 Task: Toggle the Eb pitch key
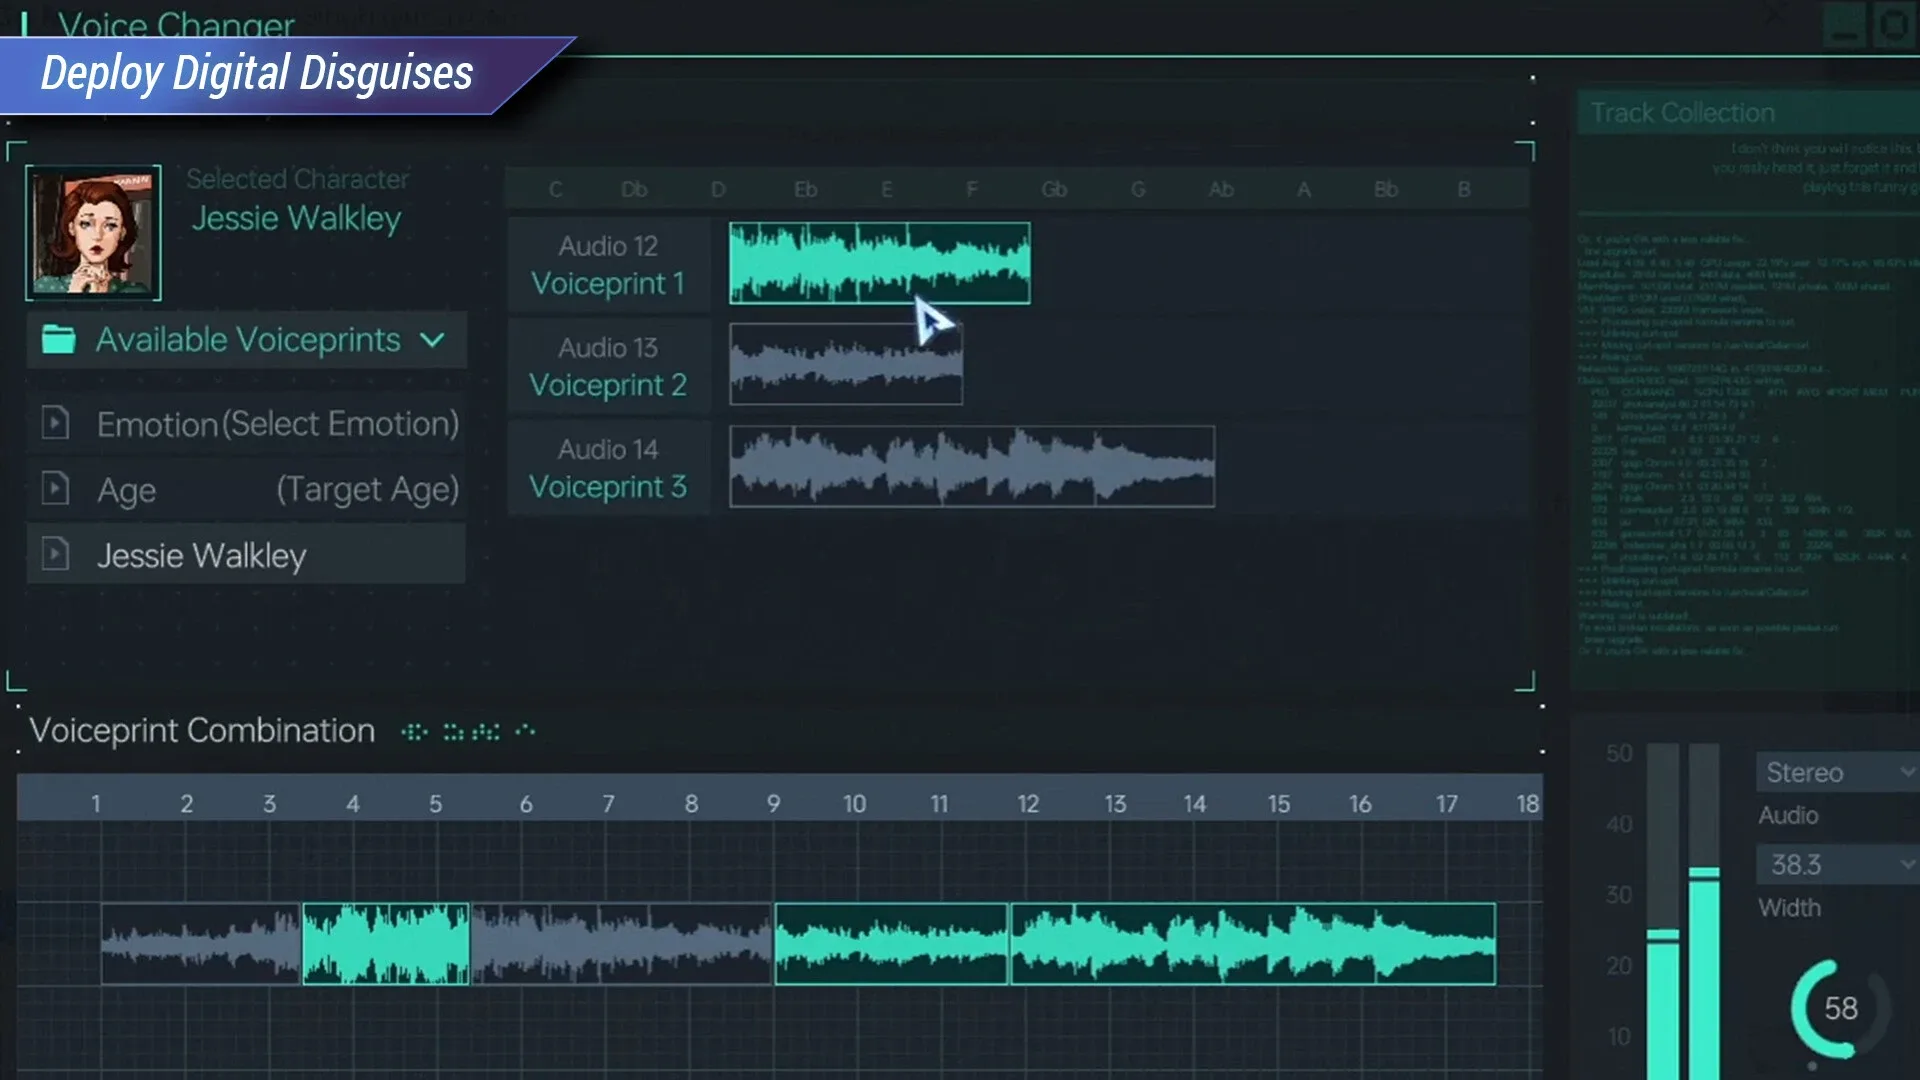804,188
